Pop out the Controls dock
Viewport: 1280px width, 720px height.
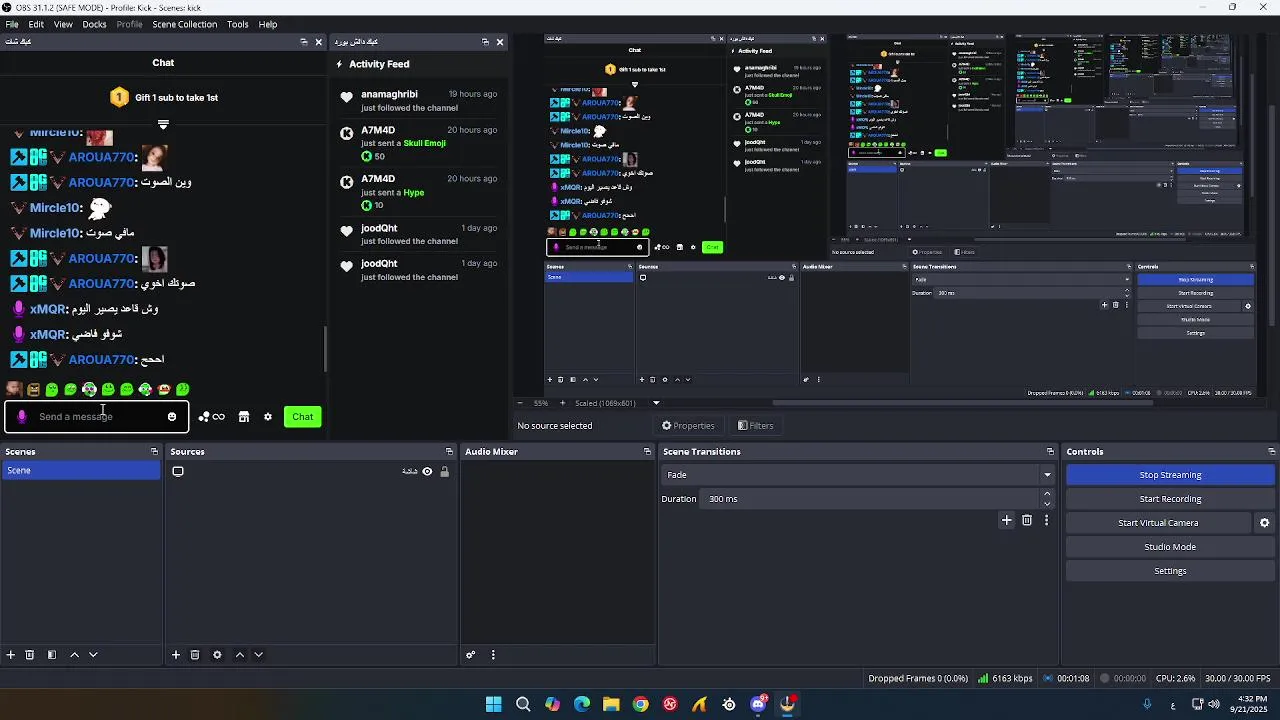pyautogui.click(x=1271, y=452)
